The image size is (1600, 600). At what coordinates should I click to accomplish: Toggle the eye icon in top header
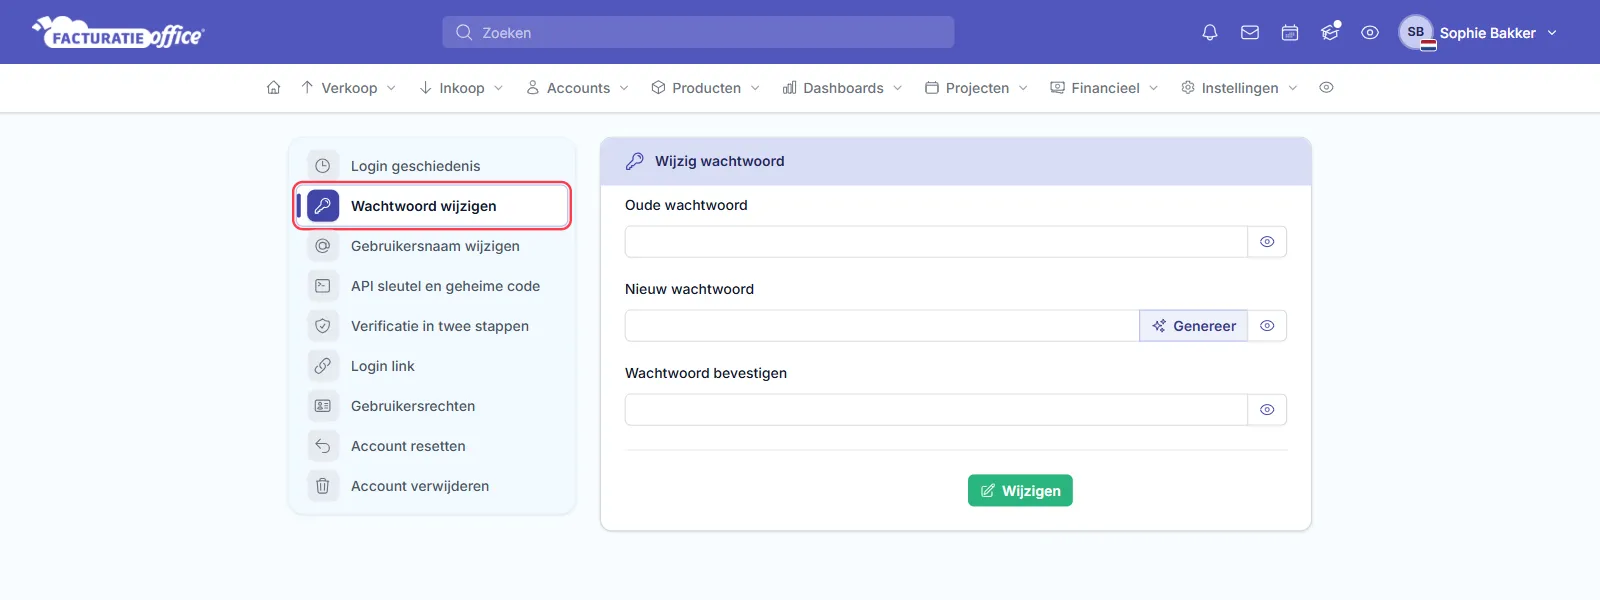coord(1370,32)
